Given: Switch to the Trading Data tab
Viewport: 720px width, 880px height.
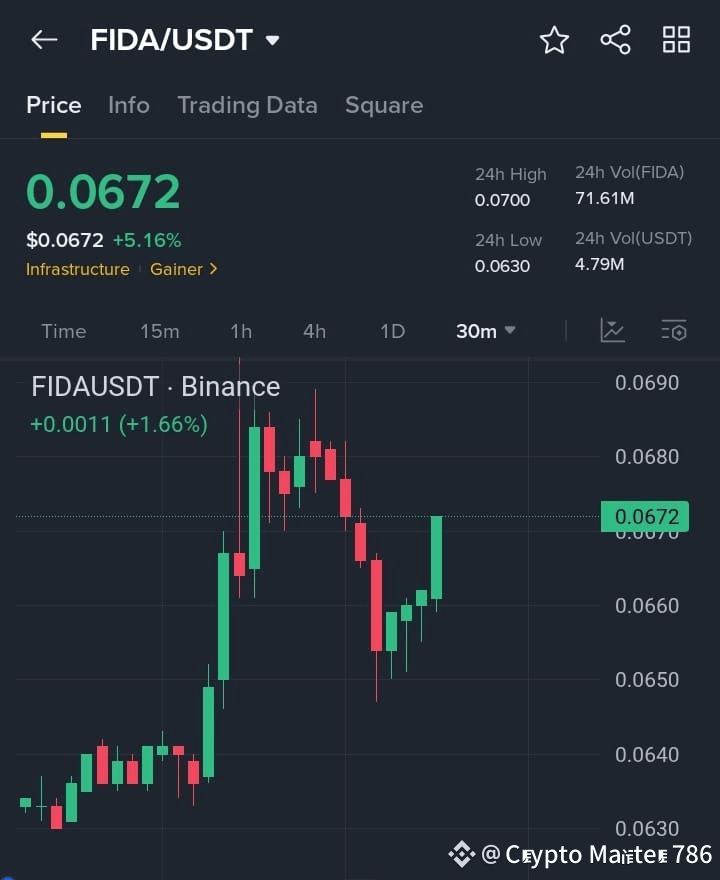Looking at the screenshot, I should coord(247,105).
